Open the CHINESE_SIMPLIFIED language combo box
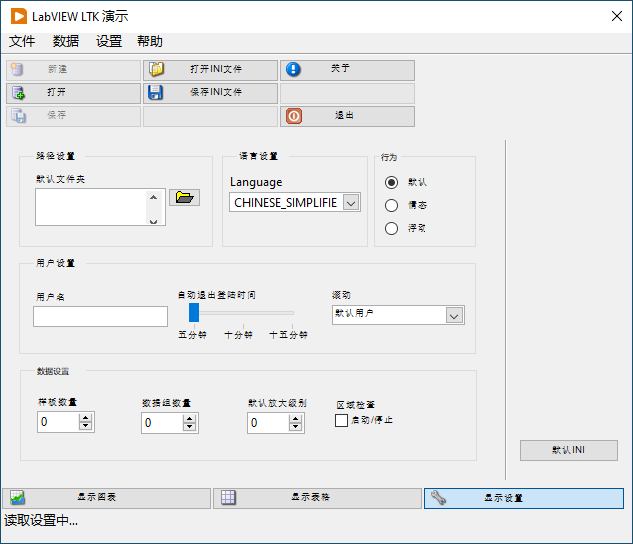 tap(295, 202)
